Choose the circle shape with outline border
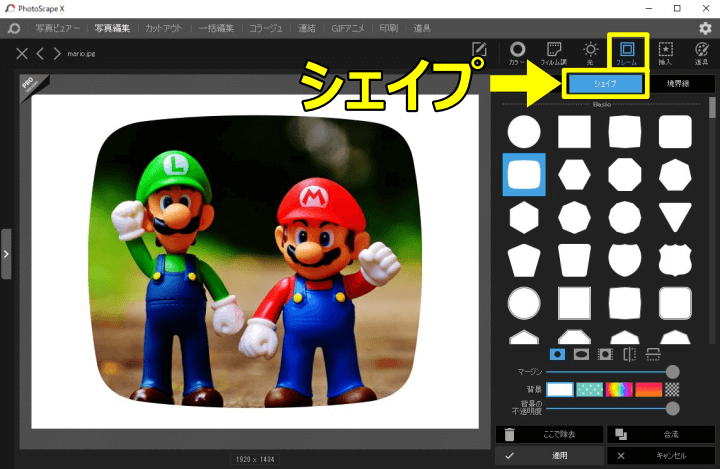 (524, 303)
